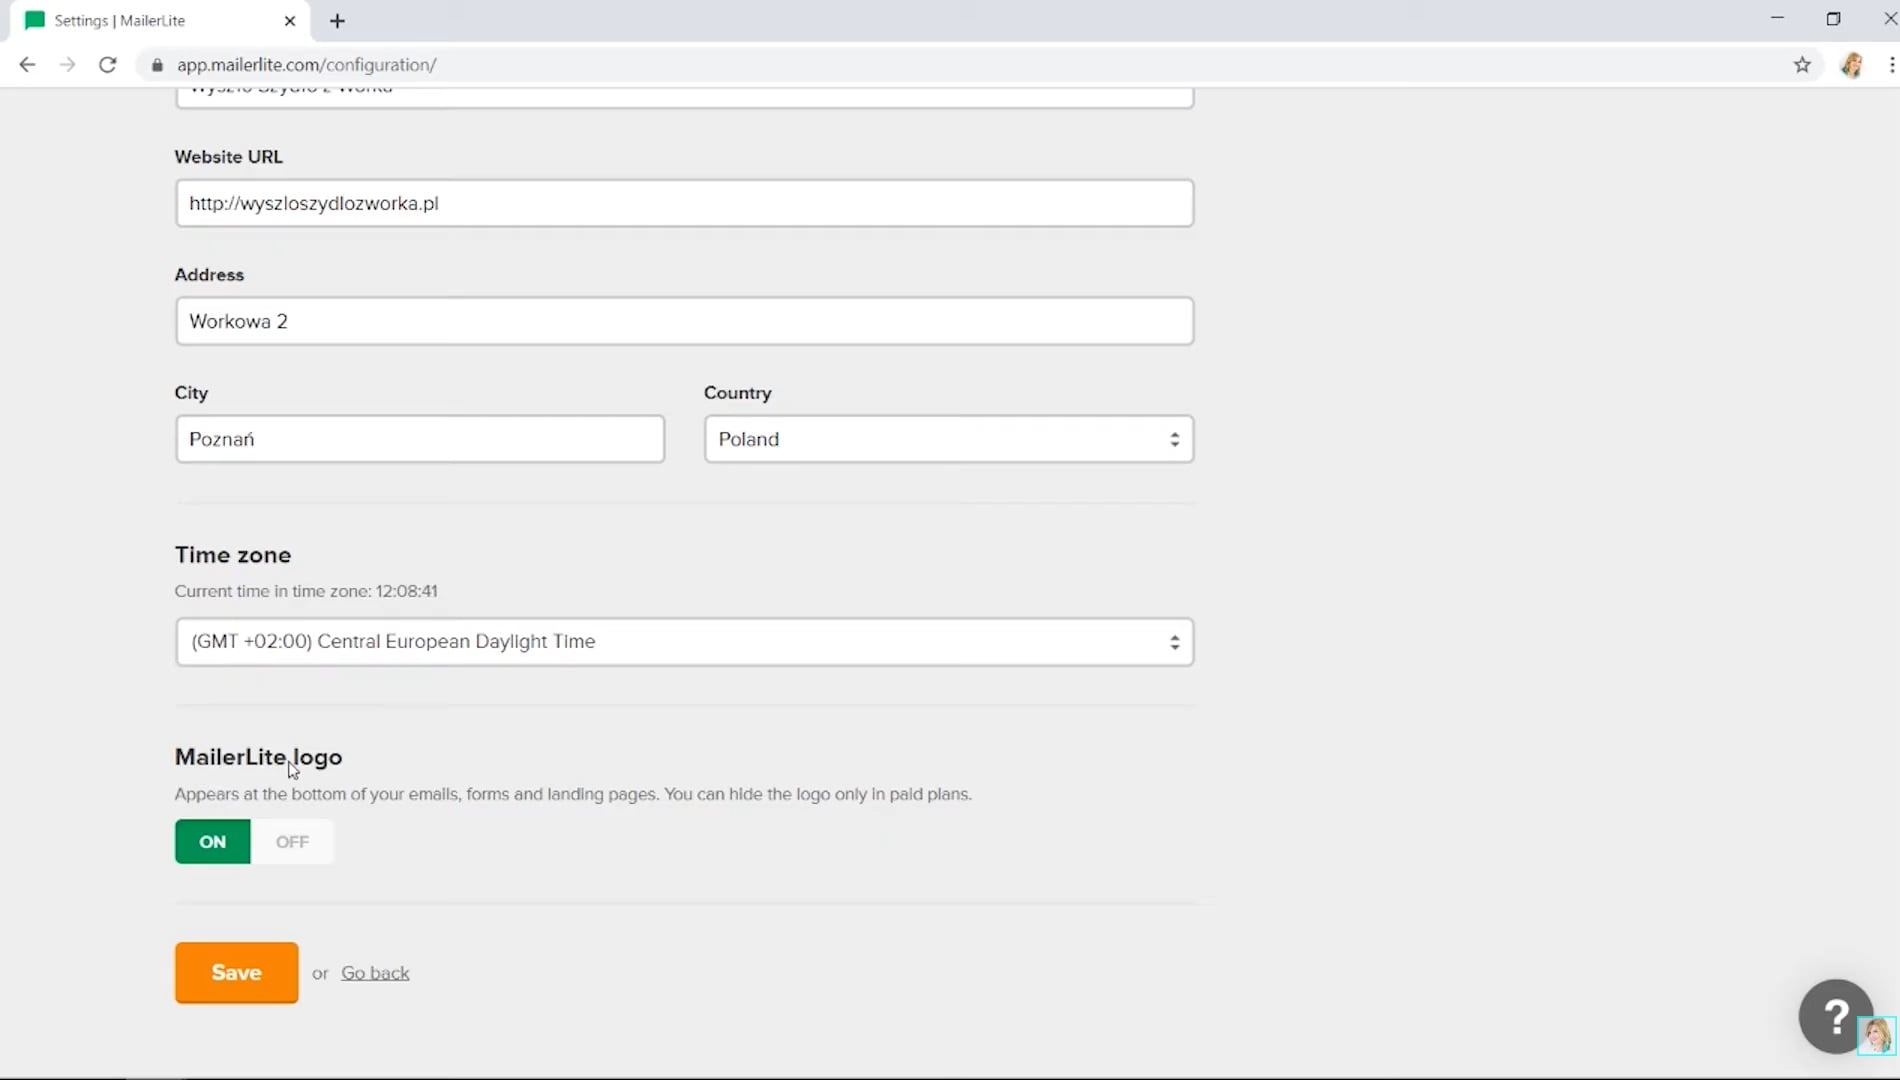Open the Chrome three-dot menu
The width and height of the screenshot is (1900, 1080).
tap(1891, 65)
